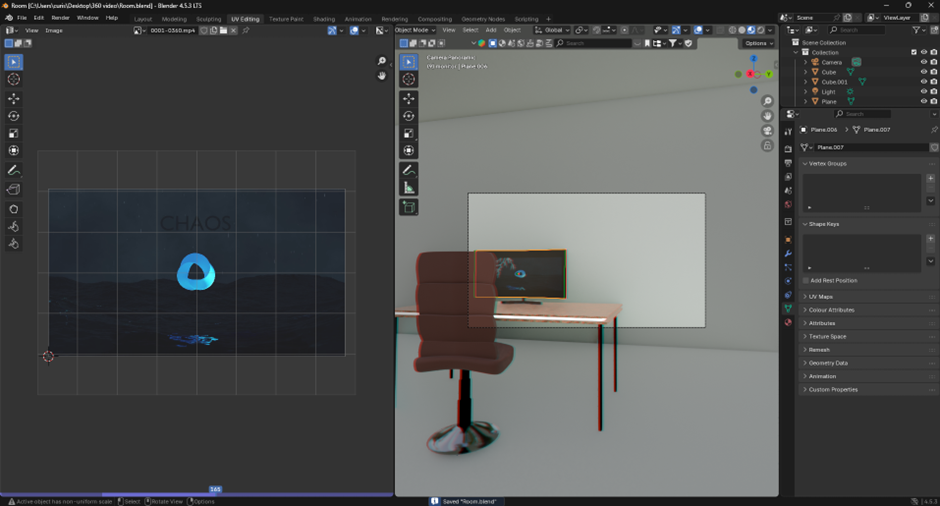This screenshot has width=940, height=506.
Task: Pin the image in UV editor header
Action: [246, 31]
